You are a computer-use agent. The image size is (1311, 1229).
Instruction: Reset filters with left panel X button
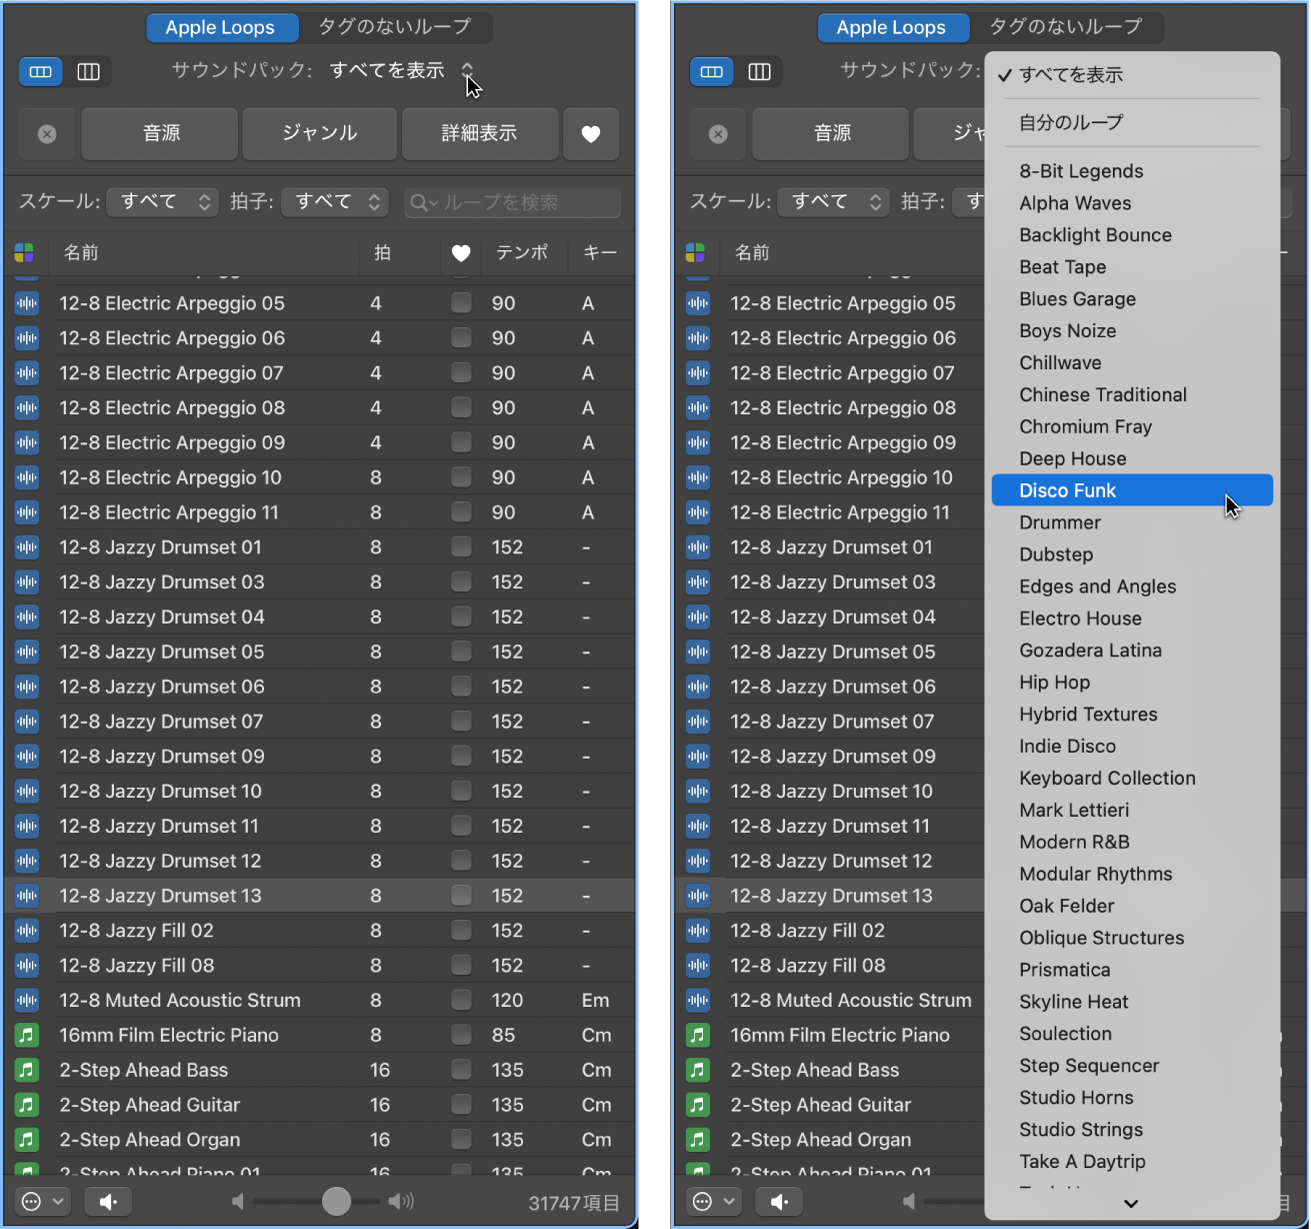click(47, 134)
